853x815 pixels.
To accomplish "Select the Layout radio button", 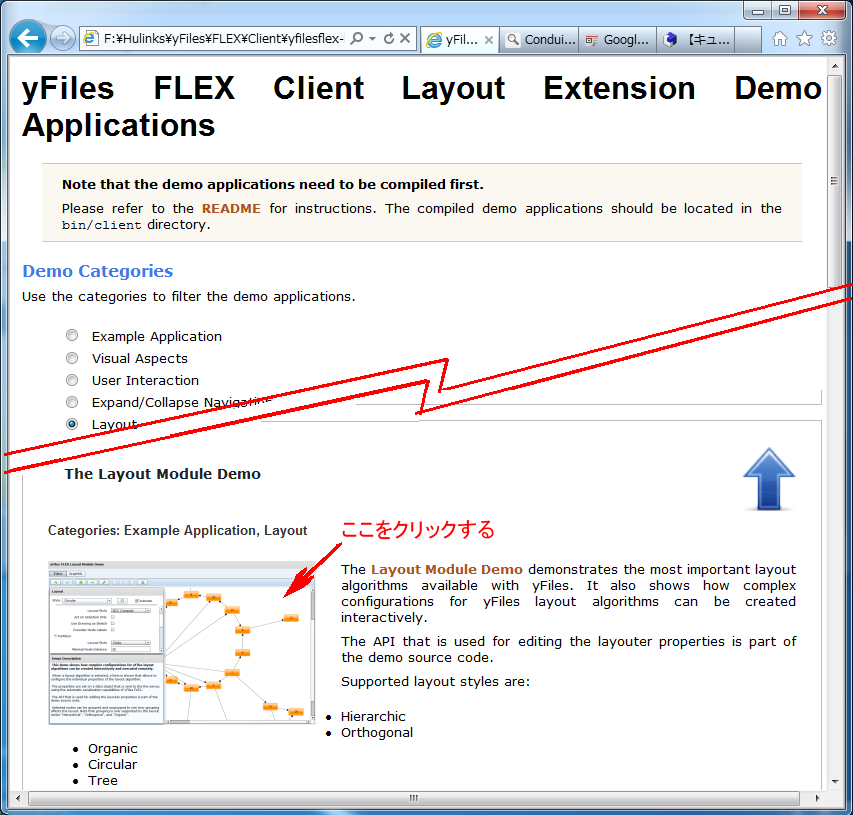I will pos(72,424).
